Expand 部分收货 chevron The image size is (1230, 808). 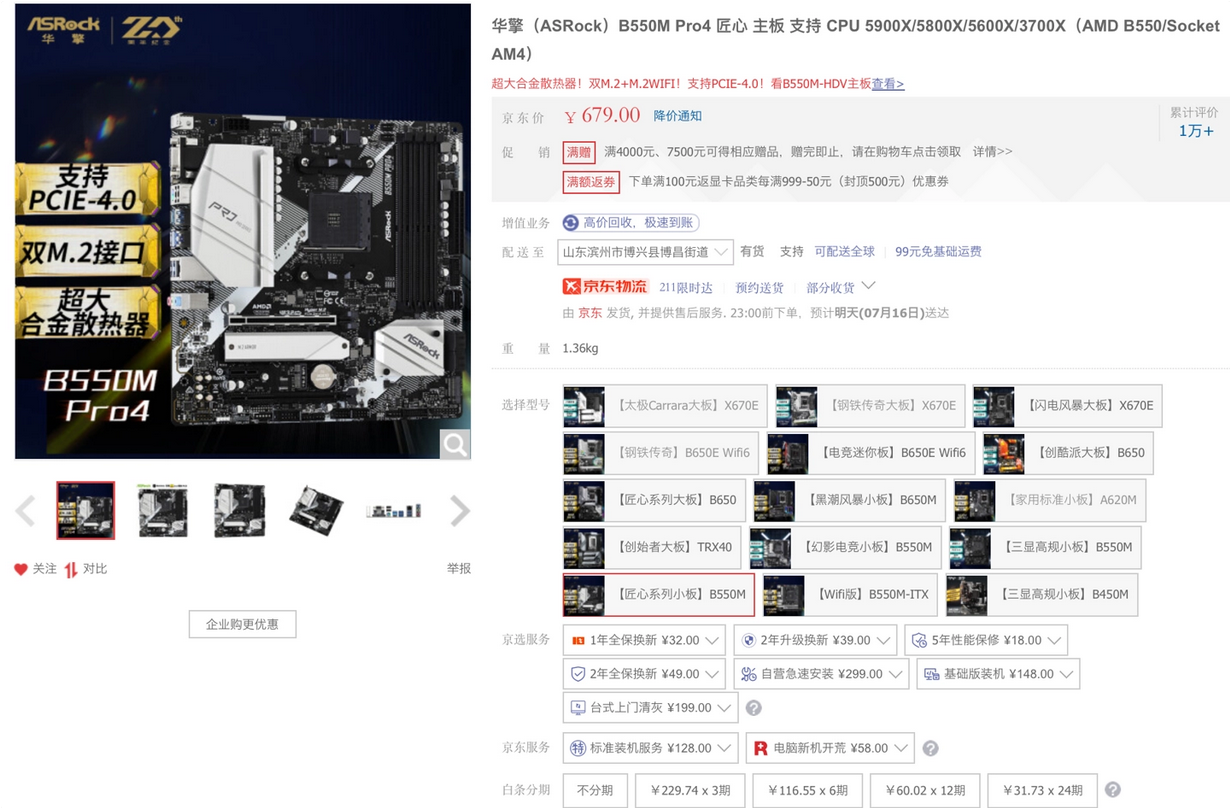[868, 287]
